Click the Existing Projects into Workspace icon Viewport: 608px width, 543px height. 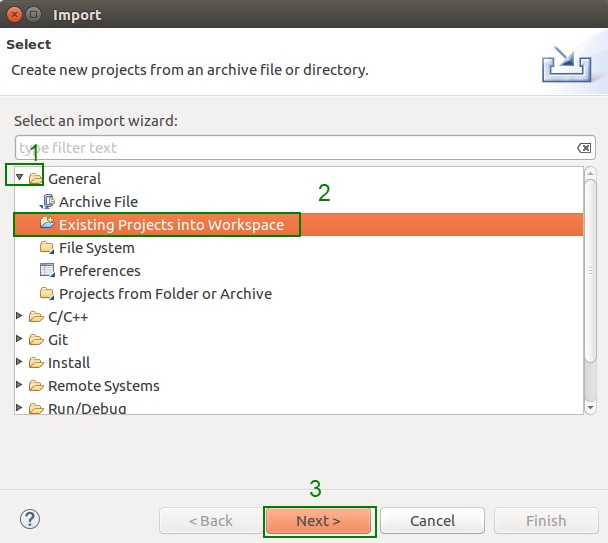(x=46, y=224)
